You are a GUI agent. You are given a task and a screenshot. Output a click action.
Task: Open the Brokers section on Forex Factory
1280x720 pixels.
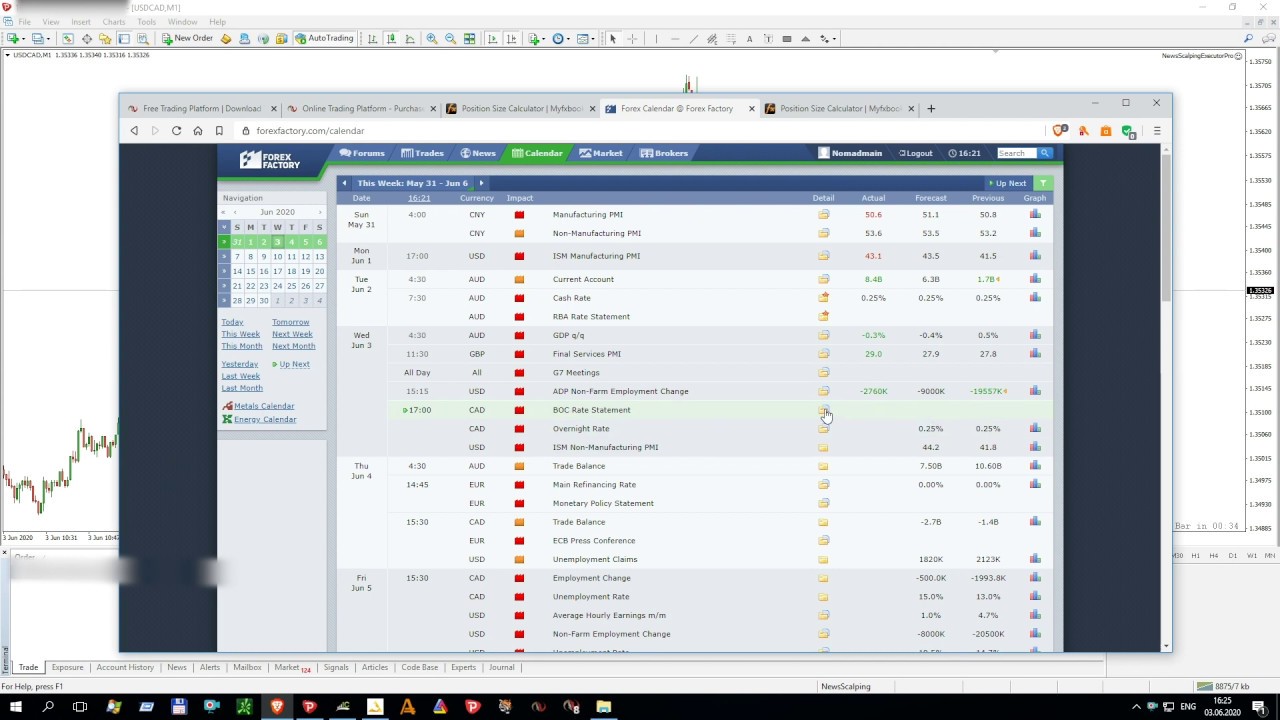click(664, 153)
